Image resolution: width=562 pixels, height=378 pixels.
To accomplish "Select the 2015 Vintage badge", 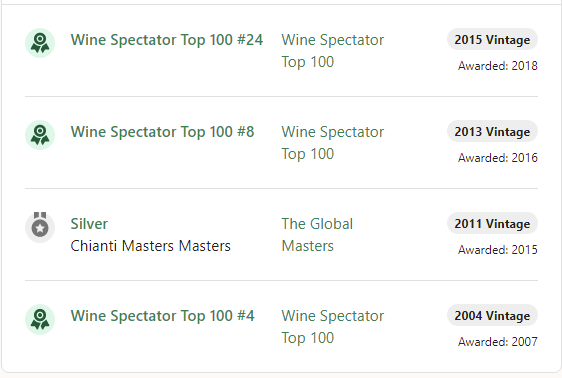I will tap(492, 39).
